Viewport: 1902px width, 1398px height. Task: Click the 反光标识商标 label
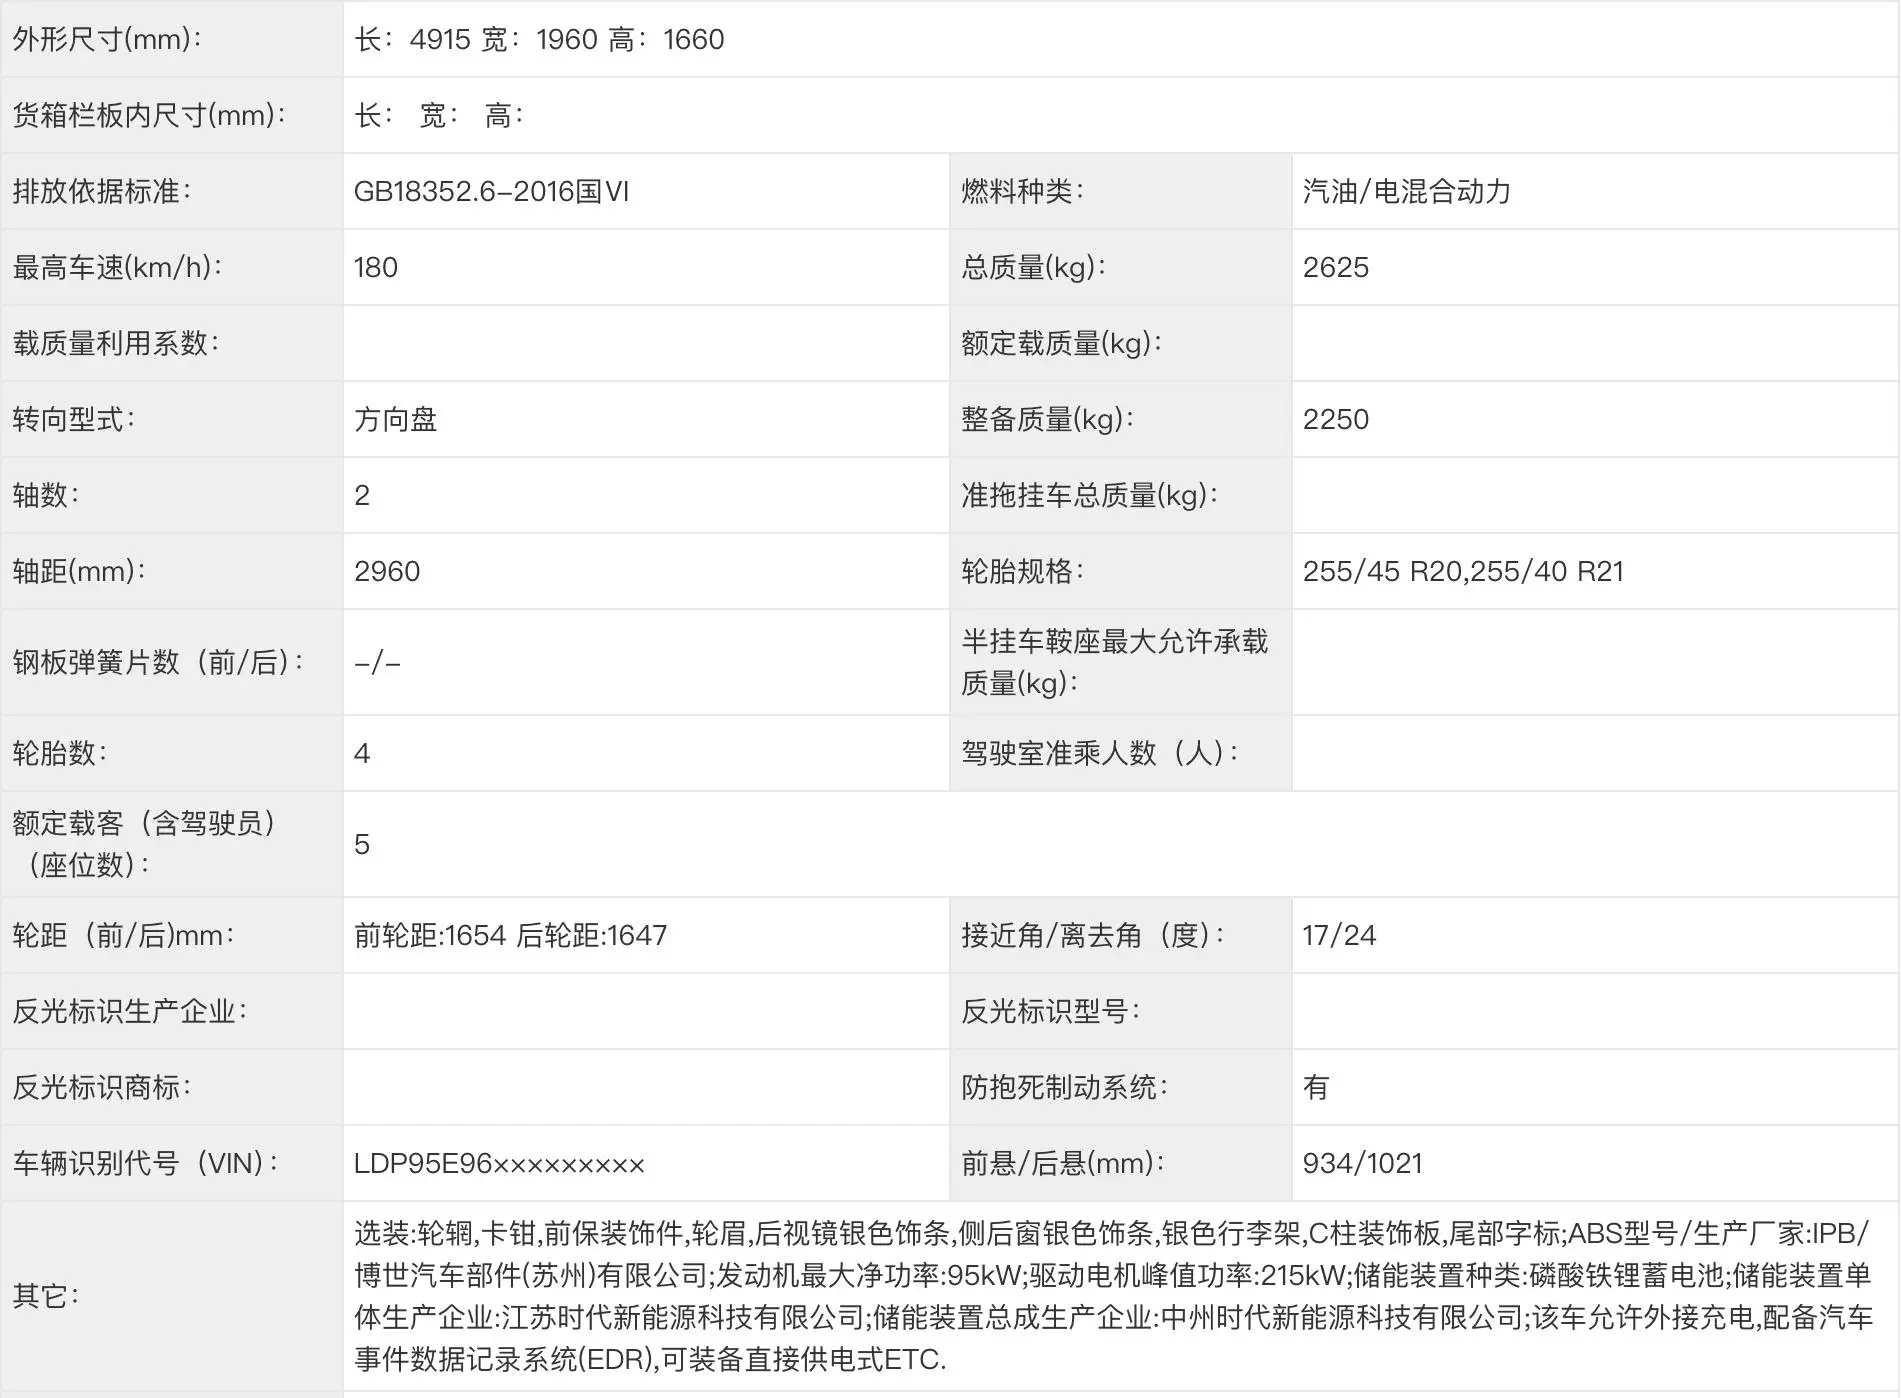(102, 1087)
